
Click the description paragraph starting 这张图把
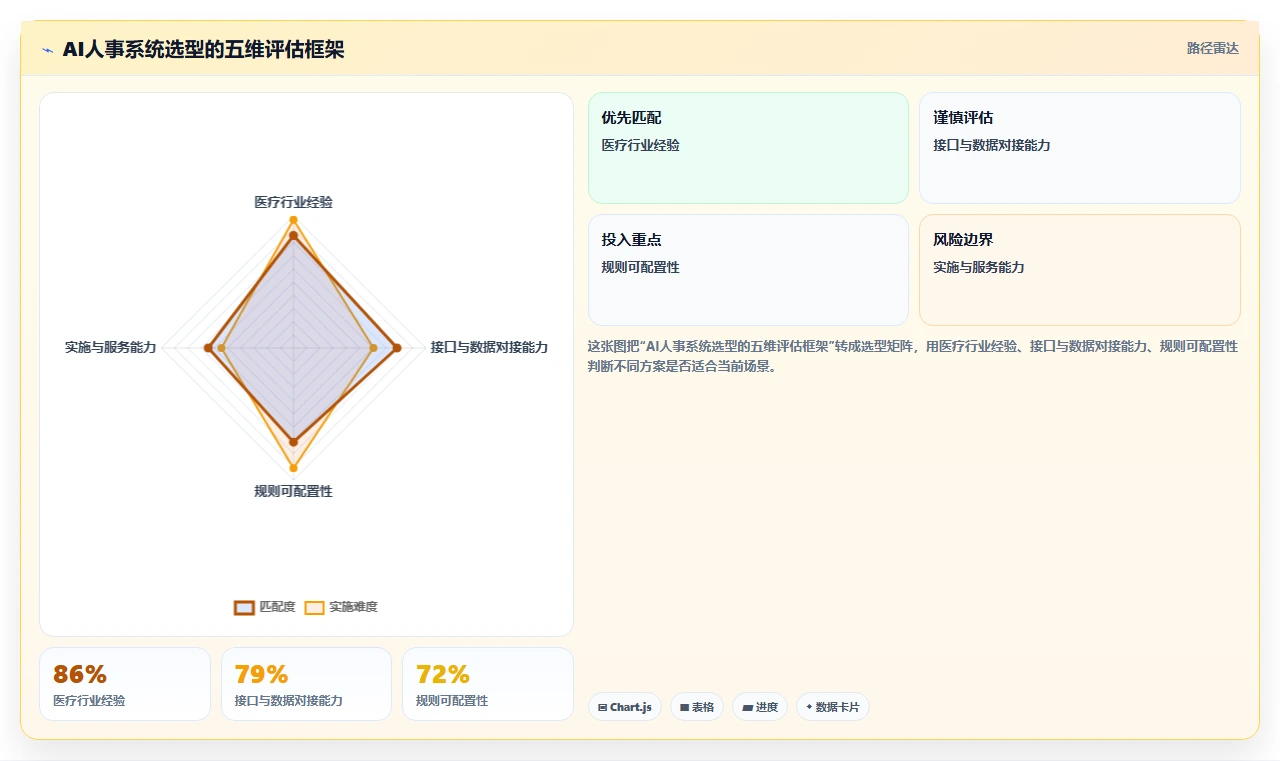pyautogui.click(x=913, y=356)
